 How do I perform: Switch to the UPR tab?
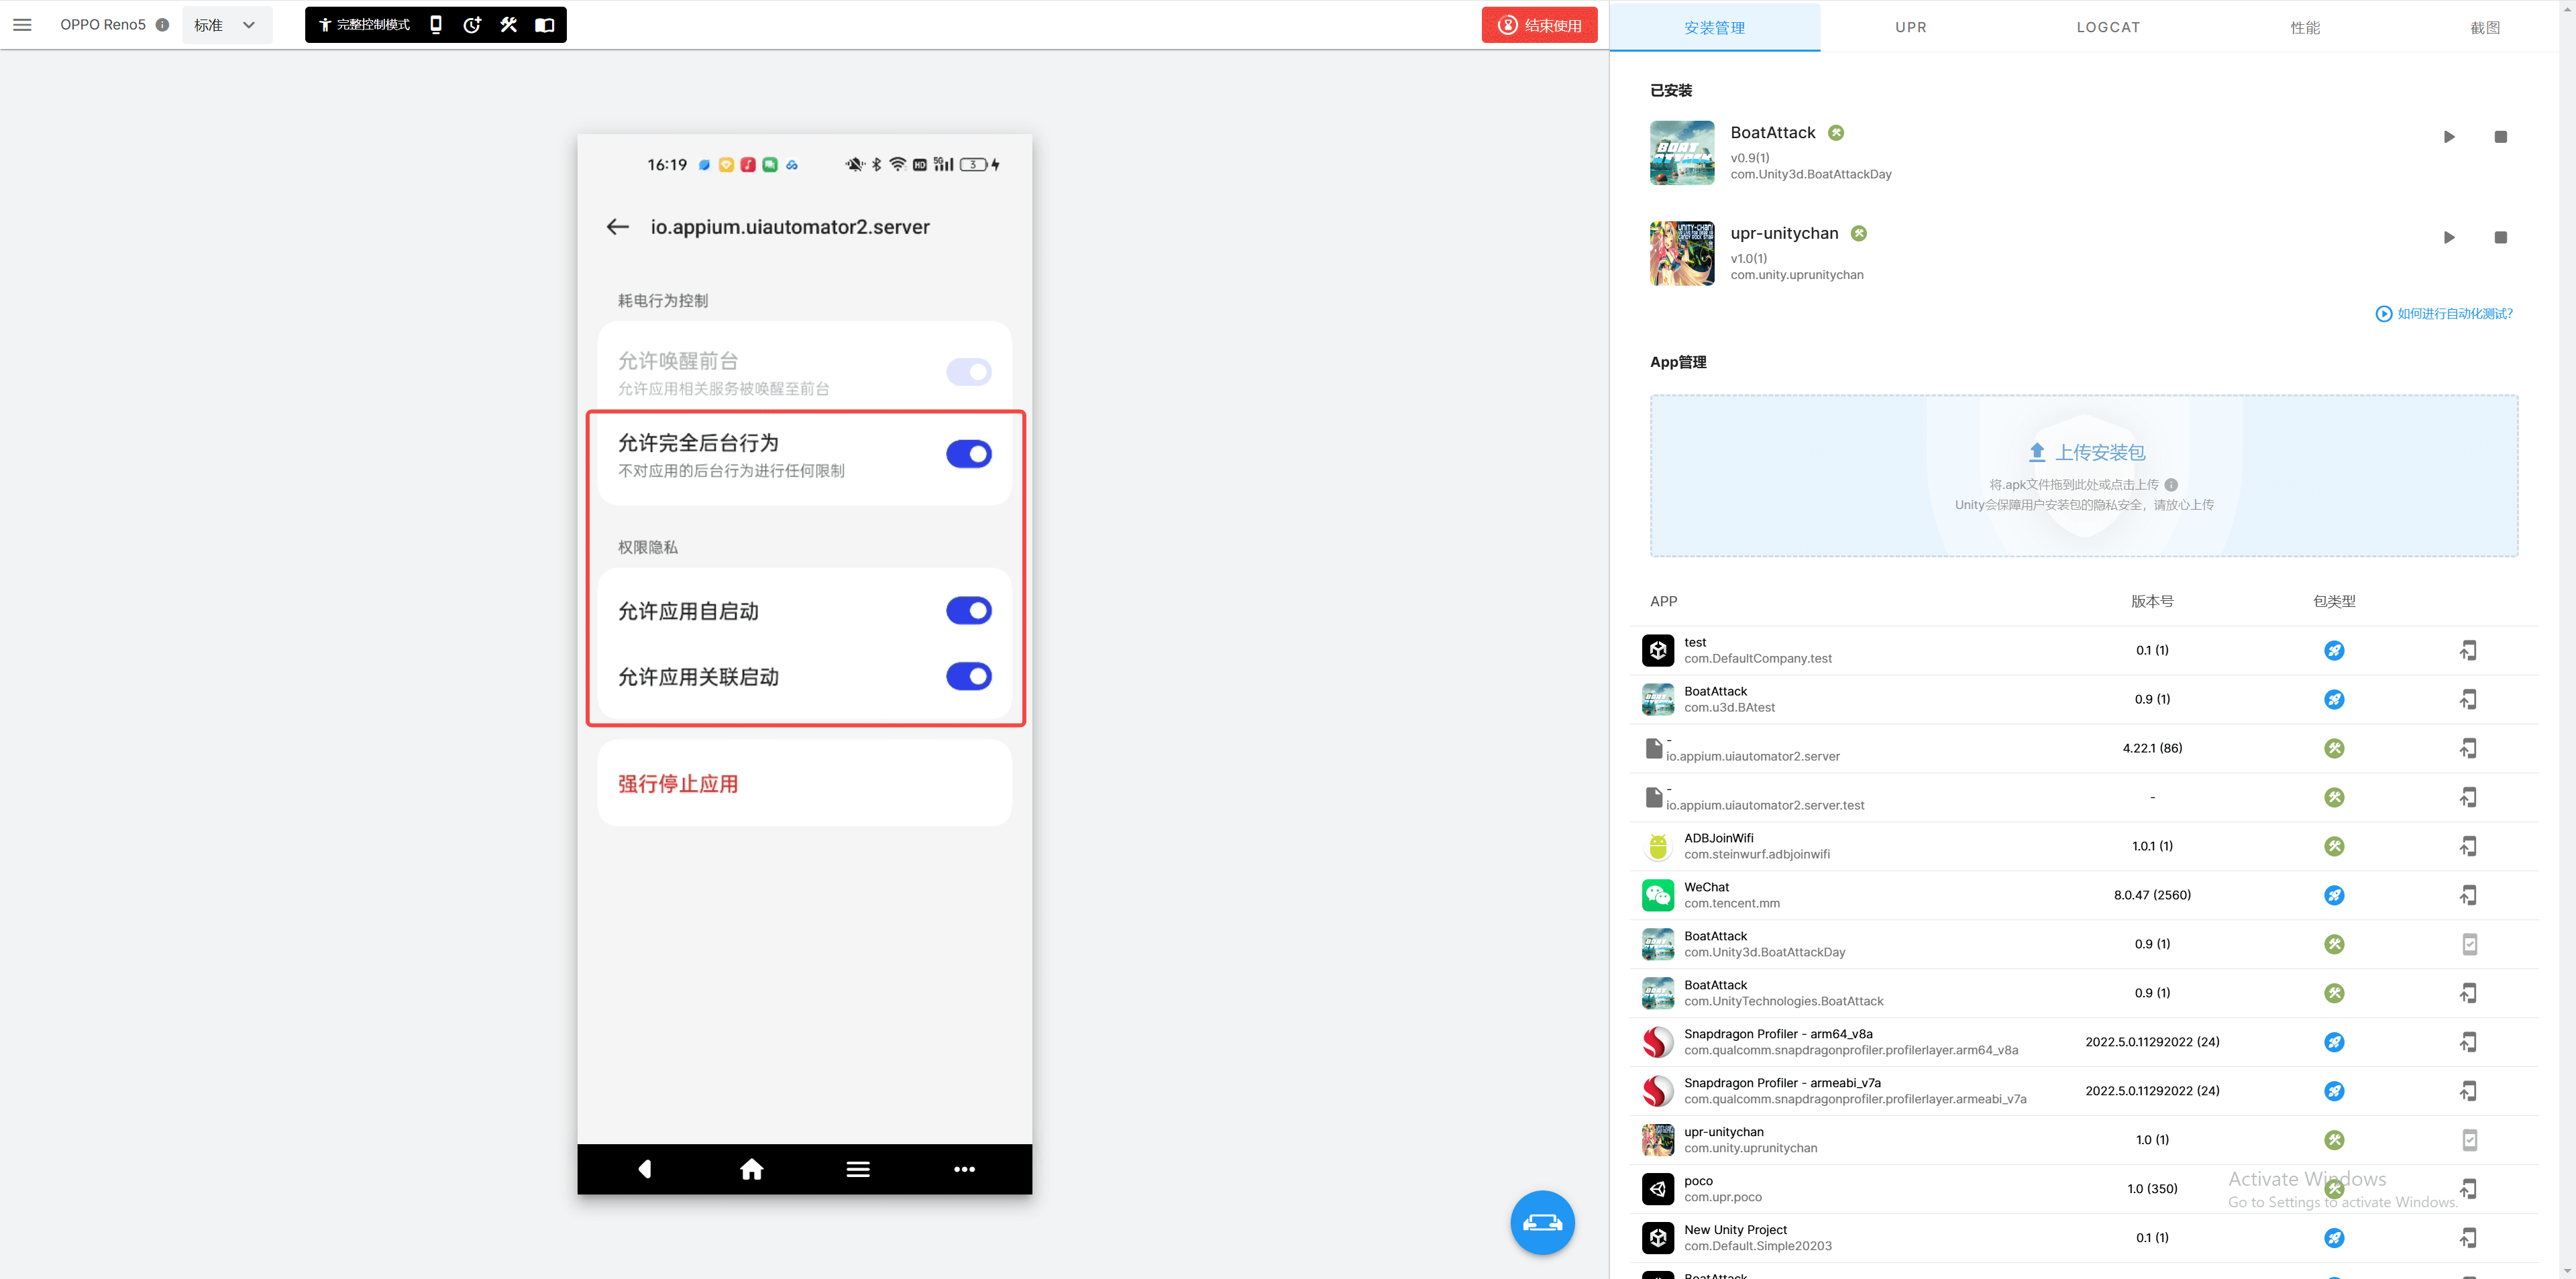pyautogui.click(x=1910, y=27)
